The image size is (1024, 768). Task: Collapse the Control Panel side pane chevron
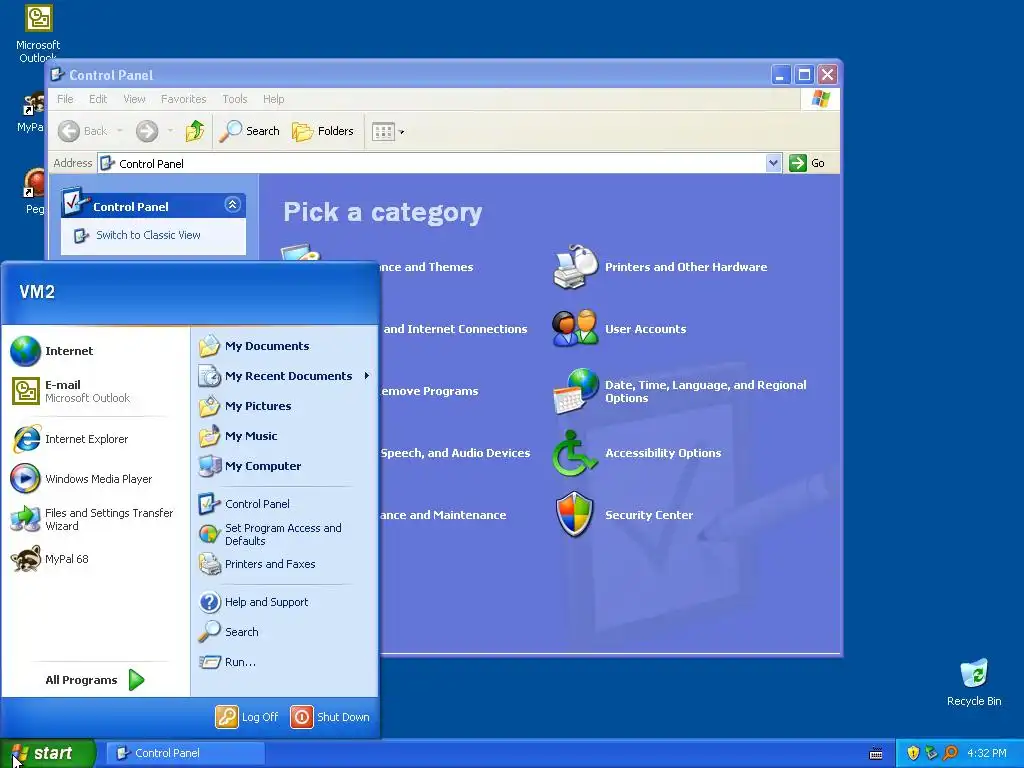pos(232,205)
